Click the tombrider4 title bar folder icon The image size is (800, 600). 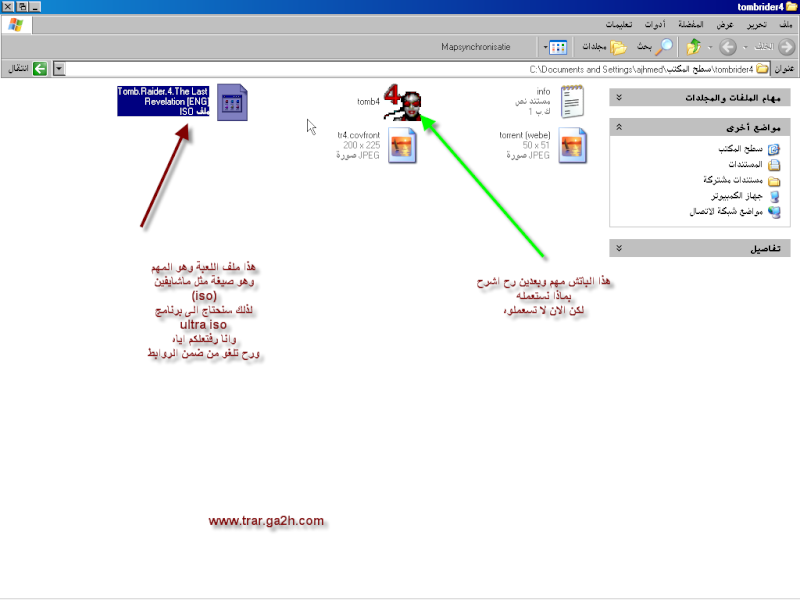(792, 7)
